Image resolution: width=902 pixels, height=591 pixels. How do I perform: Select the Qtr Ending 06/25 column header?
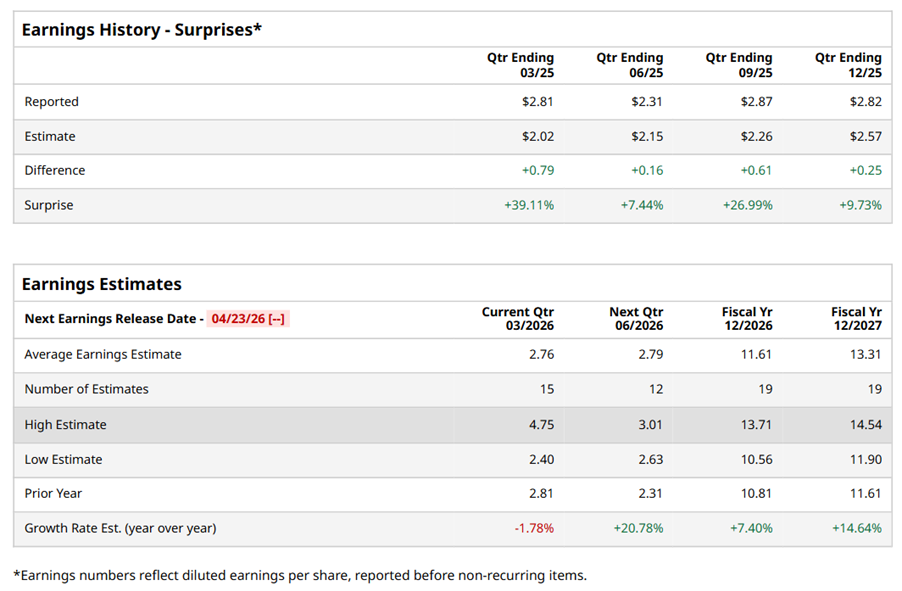629,65
